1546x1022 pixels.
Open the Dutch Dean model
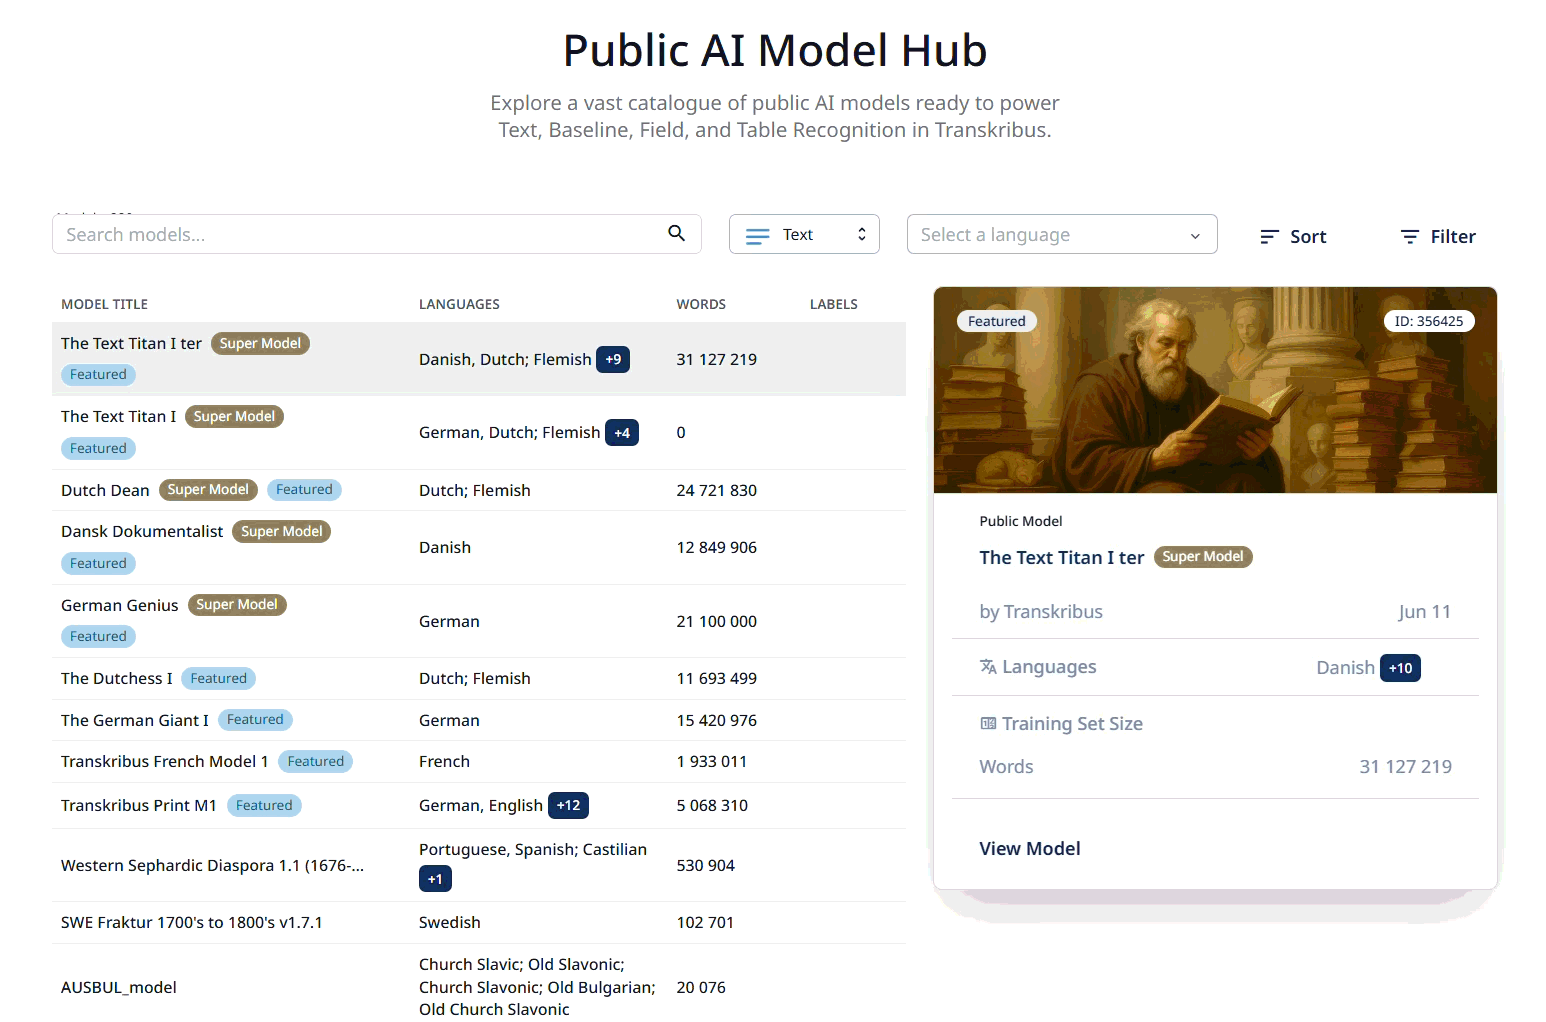104,490
